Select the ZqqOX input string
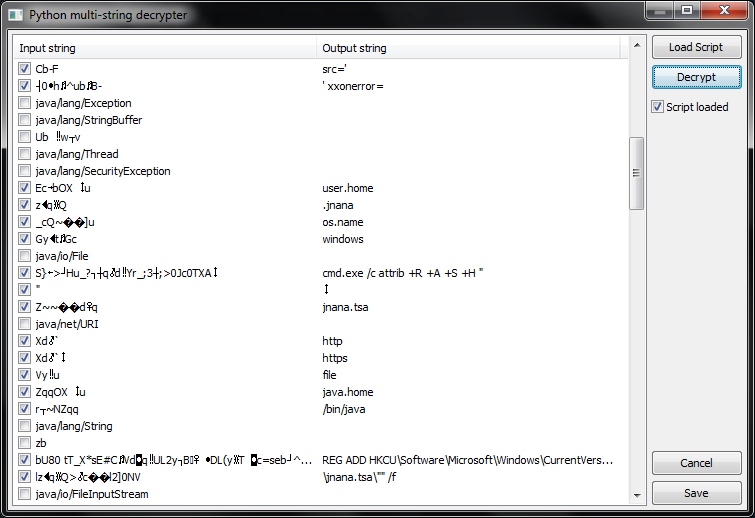The height and width of the screenshot is (518, 755). pyautogui.click(x=60, y=392)
